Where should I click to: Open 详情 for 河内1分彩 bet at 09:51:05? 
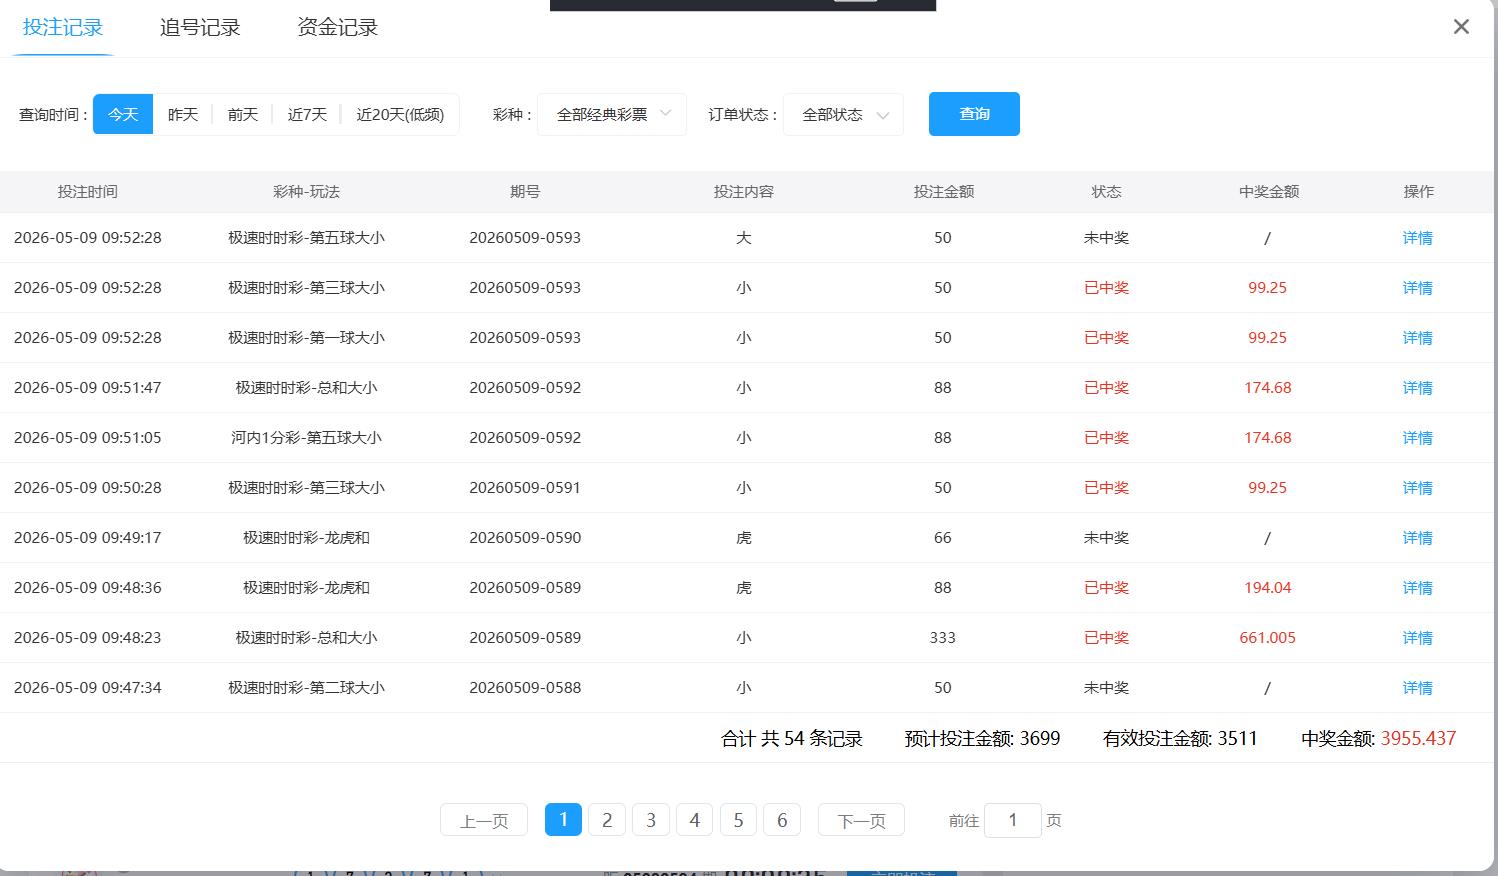pyautogui.click(x=1417, y=438)
